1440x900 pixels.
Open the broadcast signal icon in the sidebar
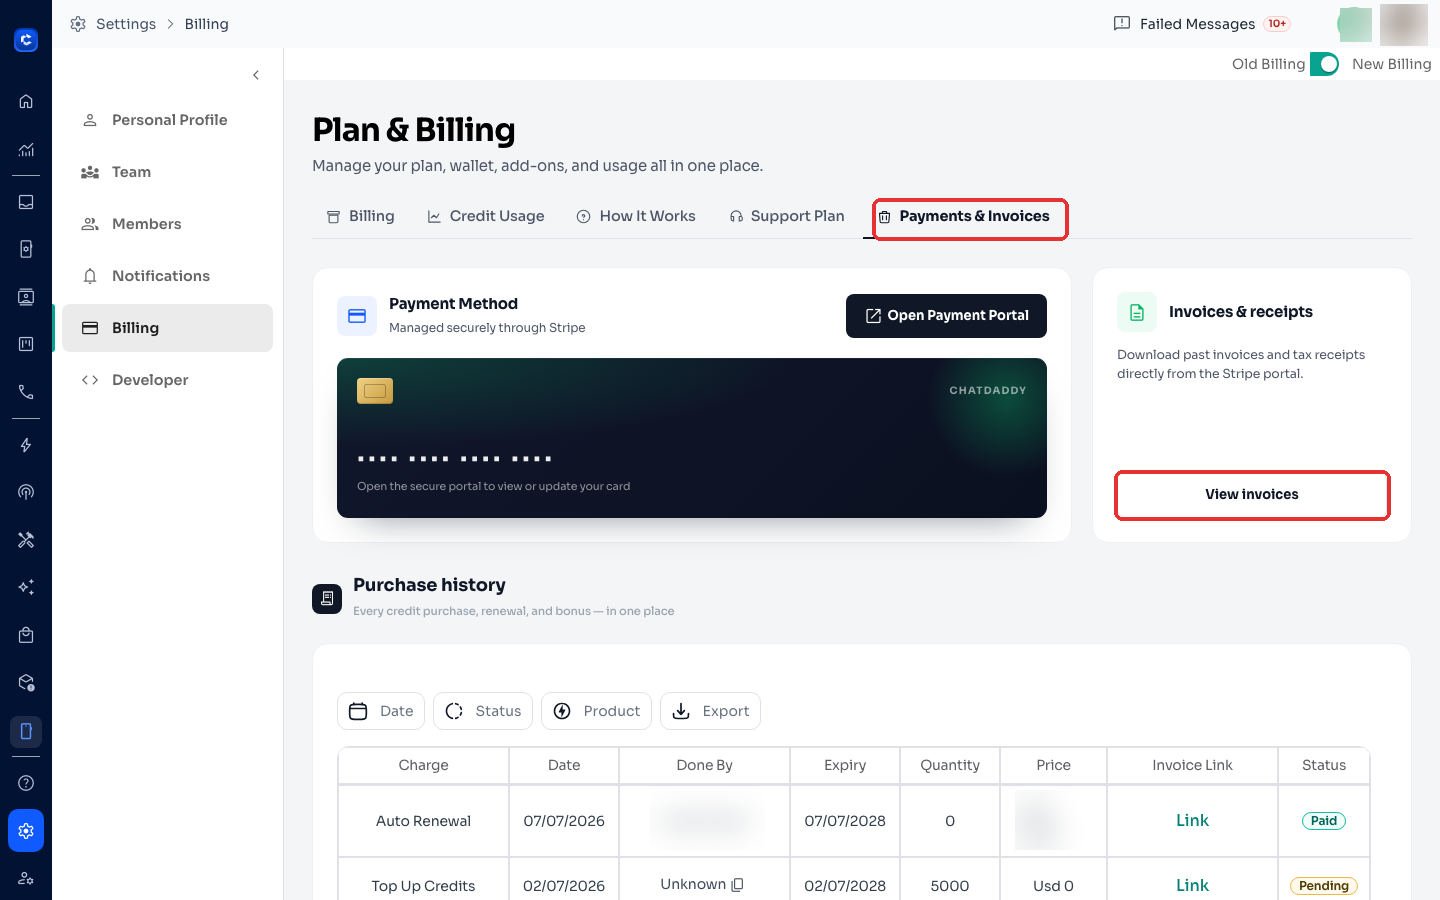point(26,492)
